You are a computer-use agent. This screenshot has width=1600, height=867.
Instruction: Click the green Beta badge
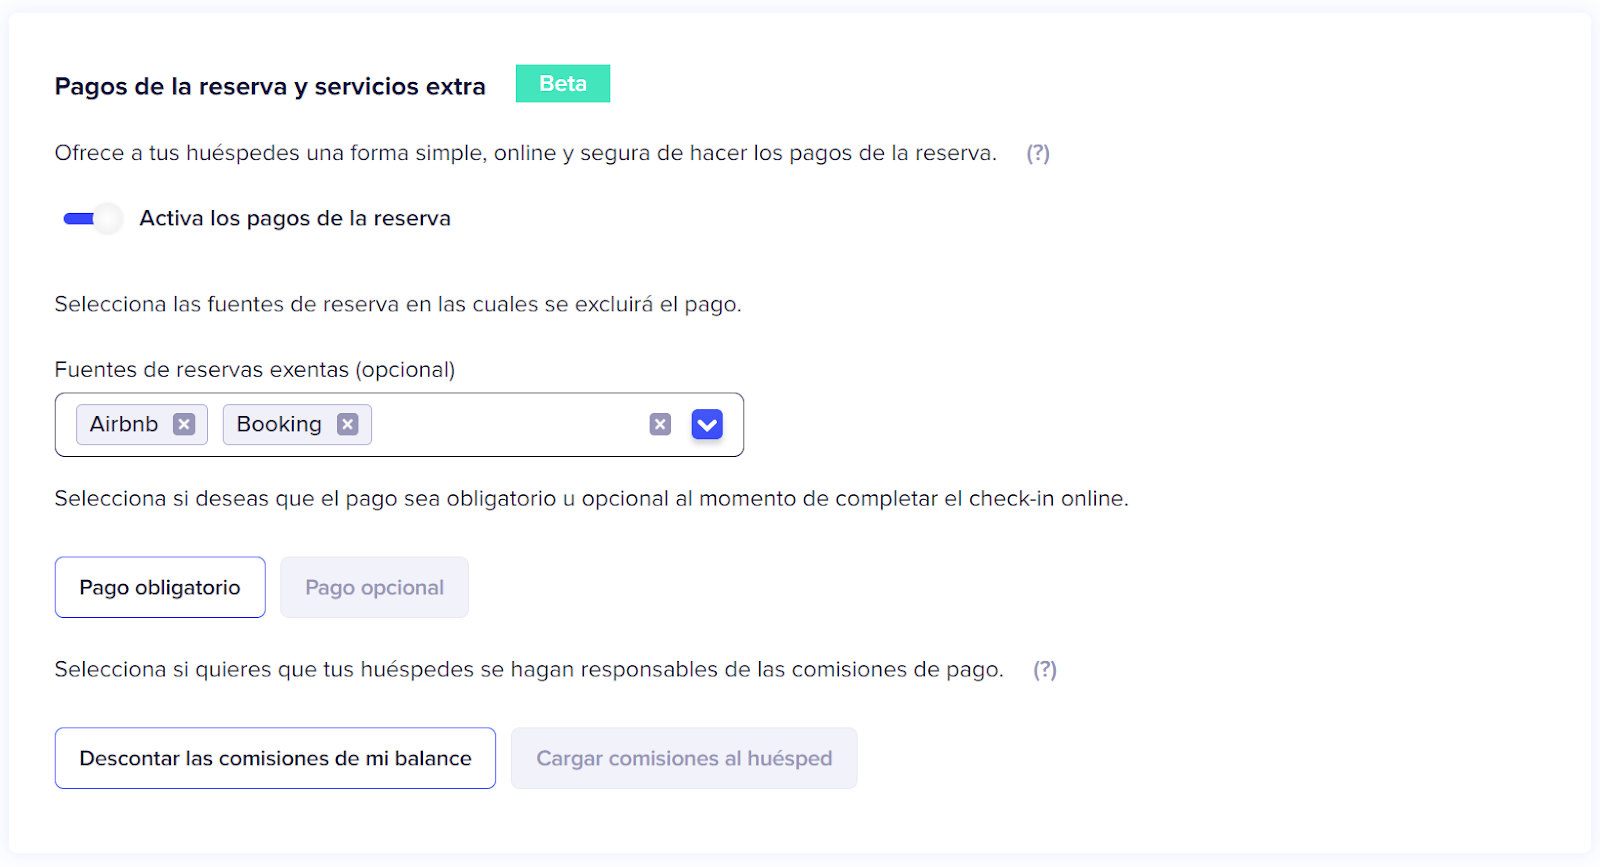(x=563, y=84)
